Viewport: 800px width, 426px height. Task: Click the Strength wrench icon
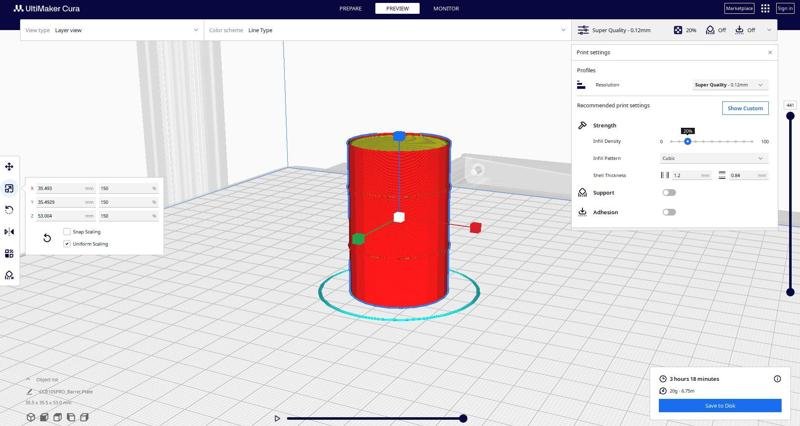582,125
